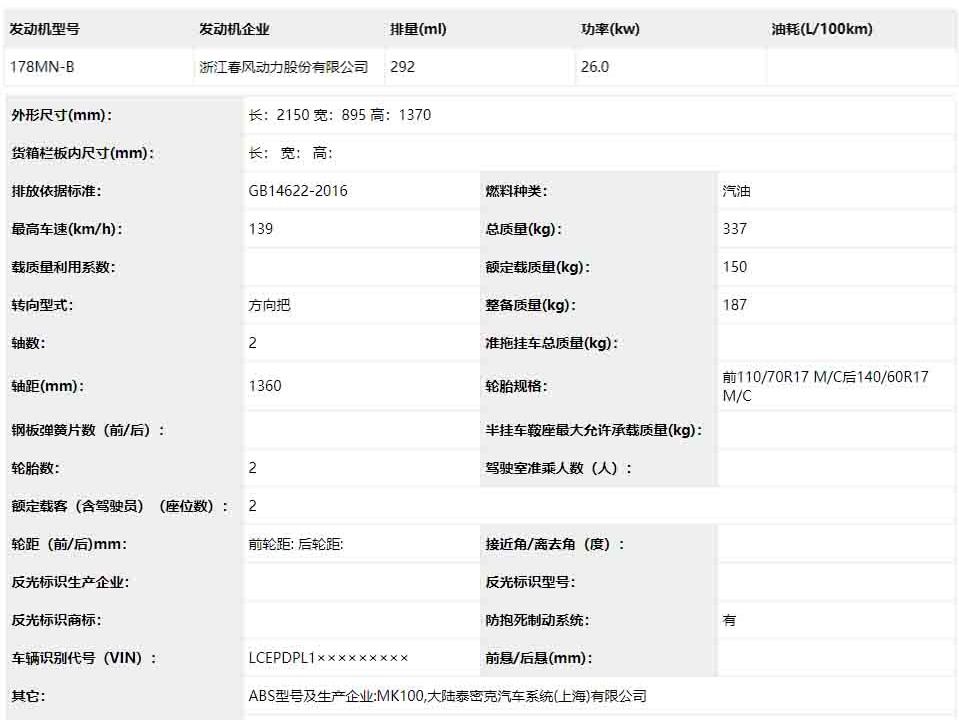Click the top speed value 139
The image size is (959, 720).
pos(261,229)
